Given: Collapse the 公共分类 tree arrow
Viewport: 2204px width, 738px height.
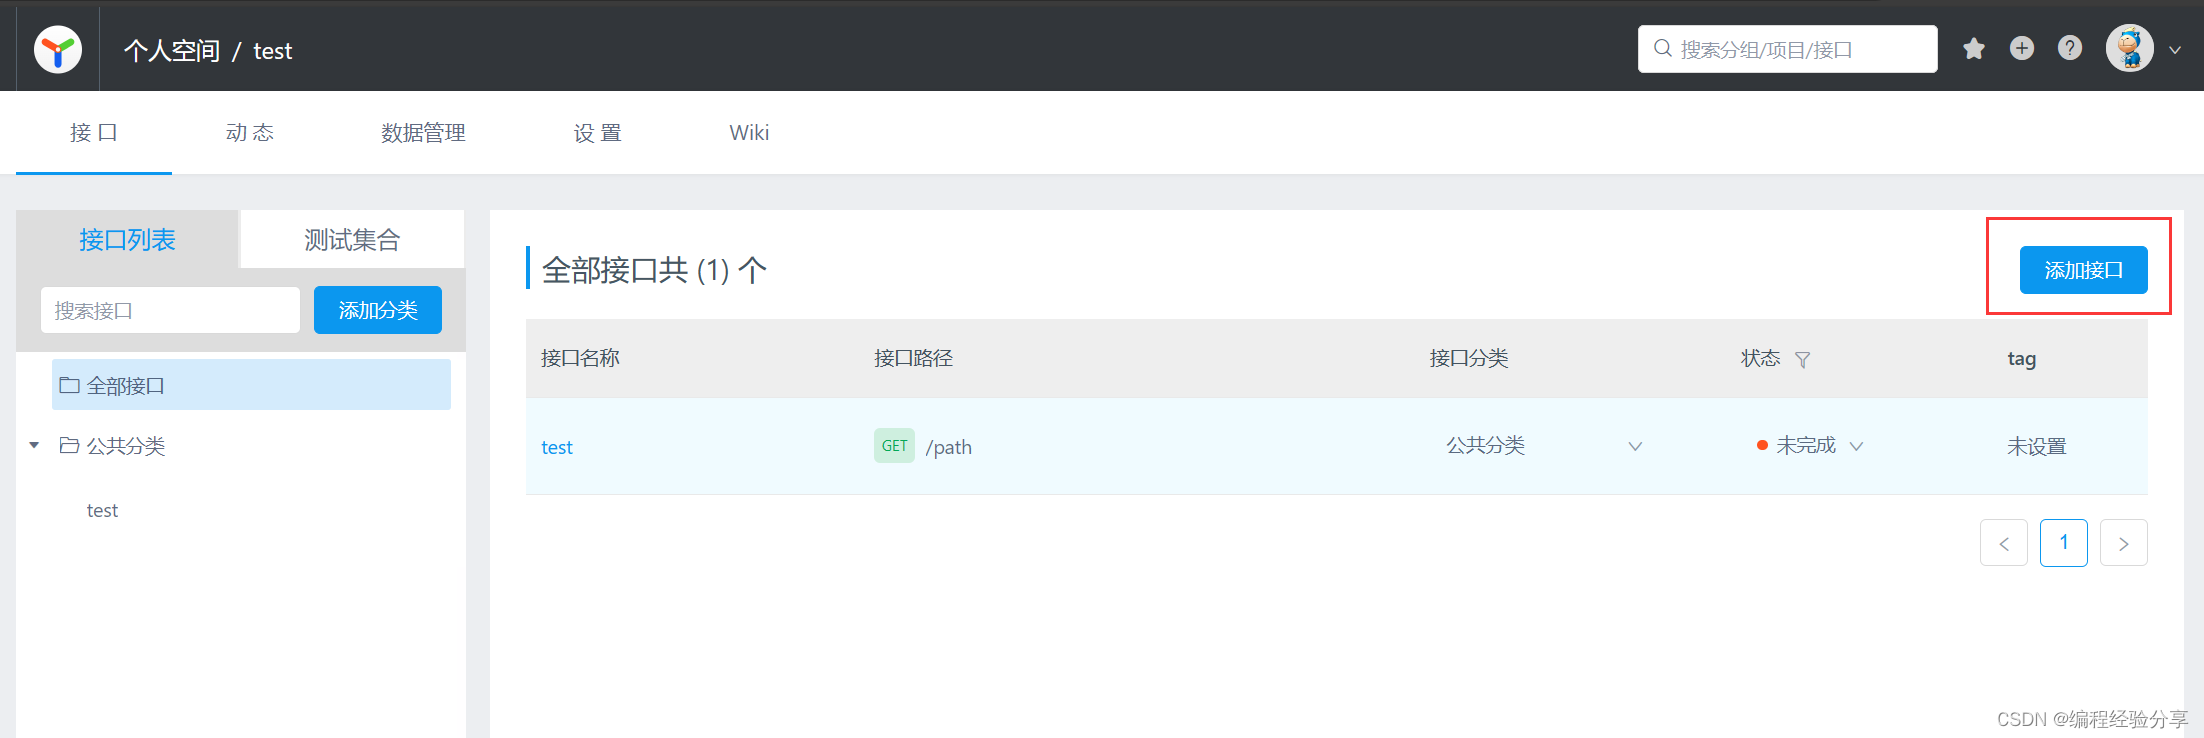Looking at the screenshot, I should click(x=34, y=445).
